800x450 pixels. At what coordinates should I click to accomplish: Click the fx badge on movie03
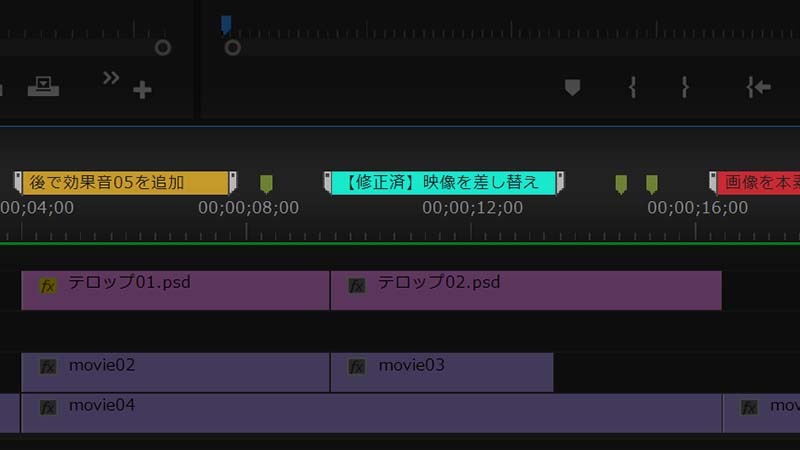(357, 367)
